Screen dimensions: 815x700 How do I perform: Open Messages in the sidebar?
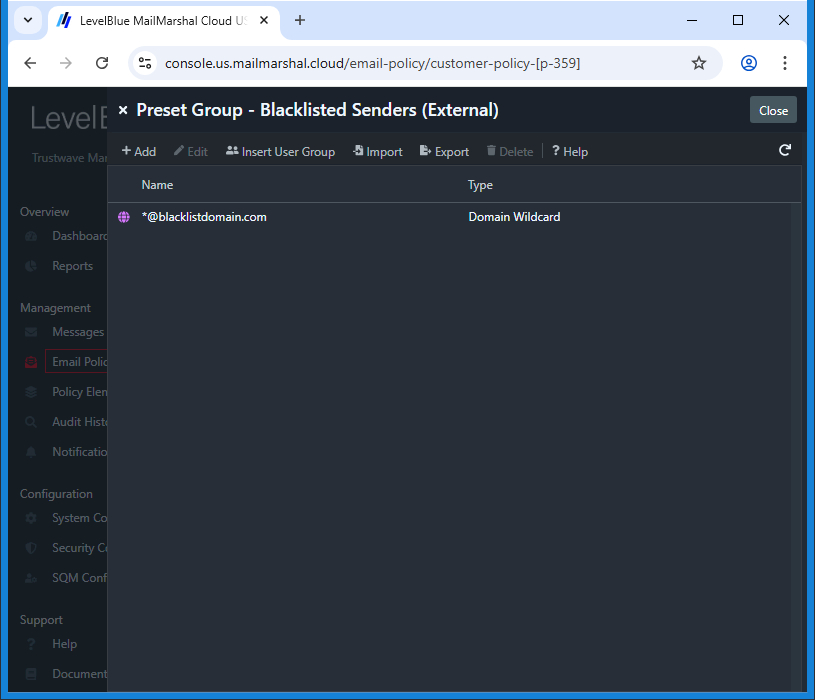[x=78, y=332]
